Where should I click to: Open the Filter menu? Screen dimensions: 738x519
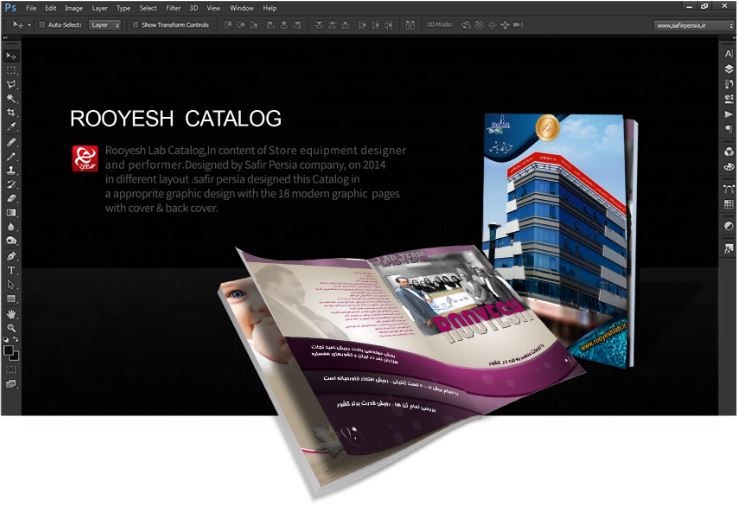[x=173, y=8]
